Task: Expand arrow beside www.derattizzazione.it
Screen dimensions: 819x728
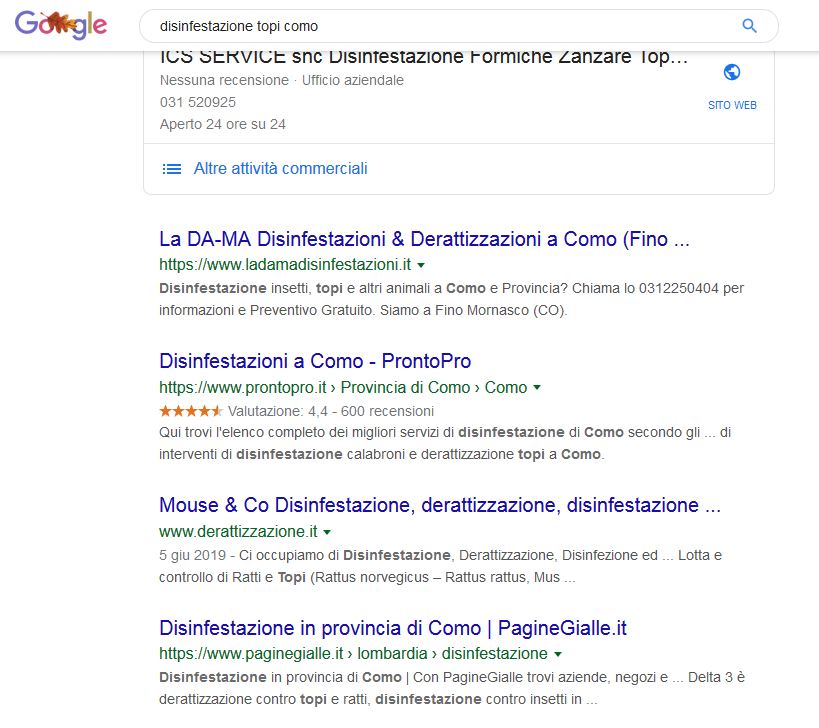Action: (x=327, y=532)
